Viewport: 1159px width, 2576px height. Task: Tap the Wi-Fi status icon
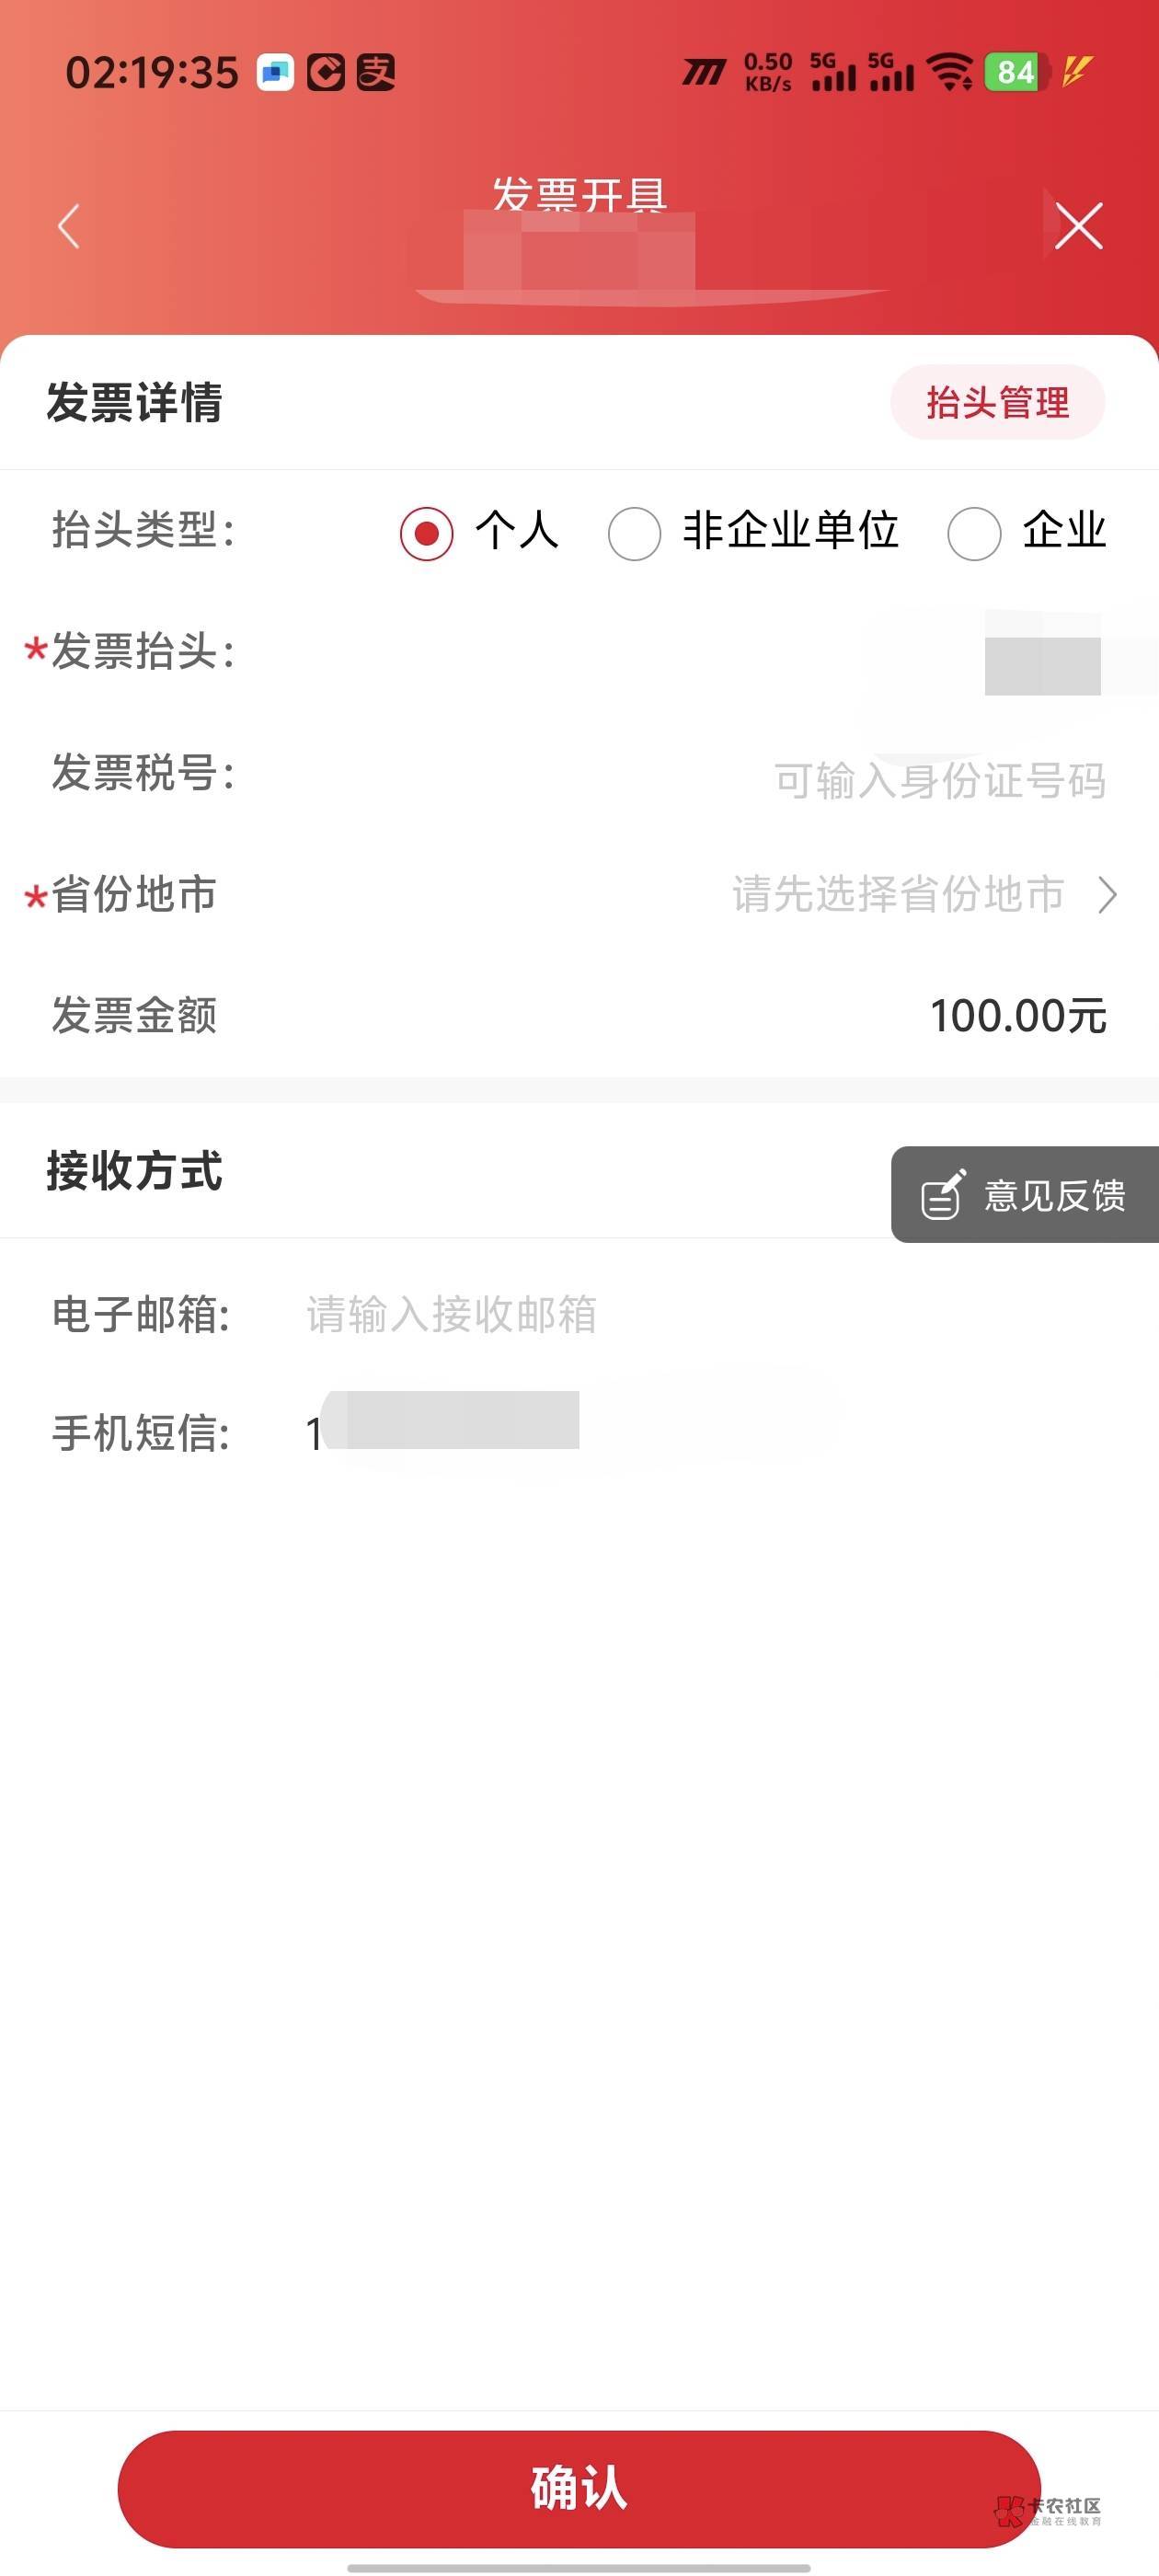click(949, 72)
